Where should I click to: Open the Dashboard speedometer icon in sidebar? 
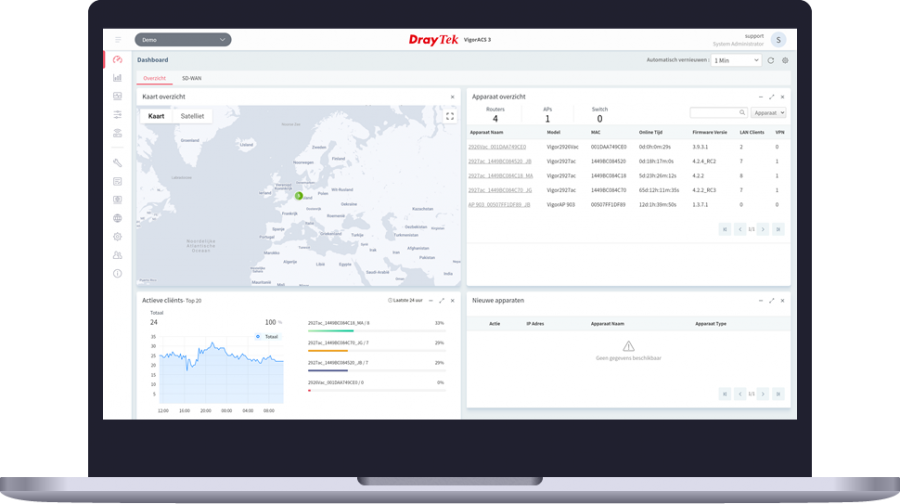coord(118,60)
